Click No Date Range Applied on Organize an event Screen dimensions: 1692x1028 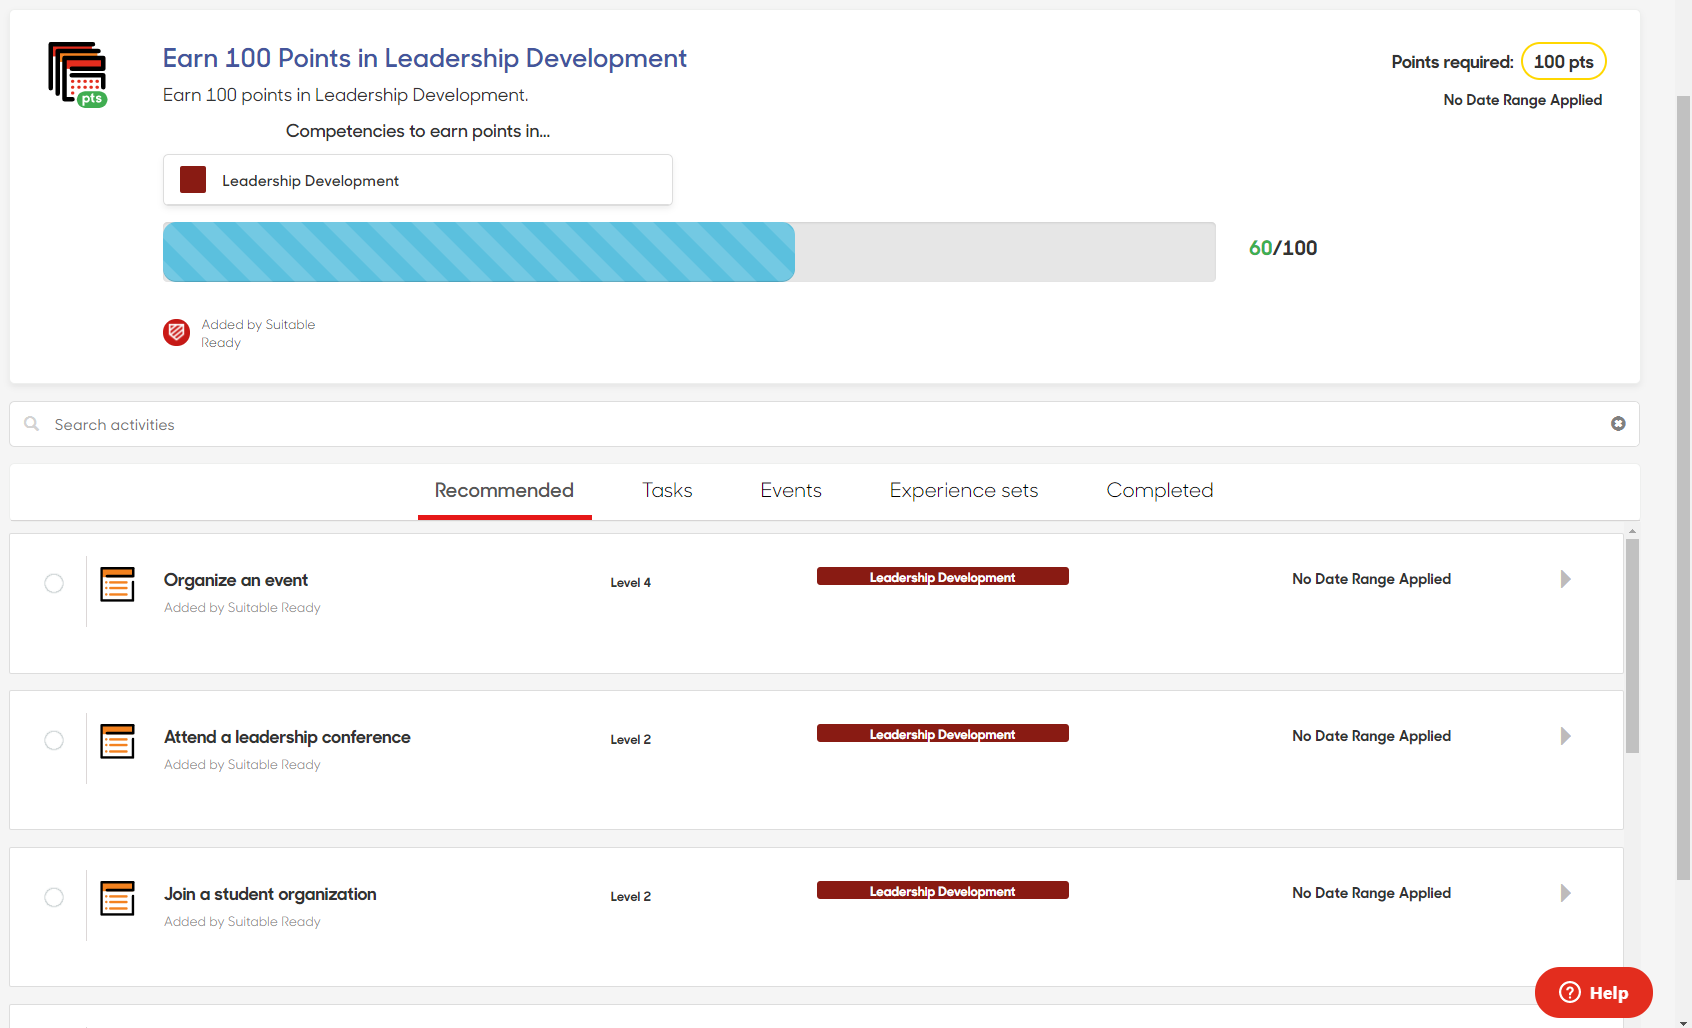pos(1371,579)
